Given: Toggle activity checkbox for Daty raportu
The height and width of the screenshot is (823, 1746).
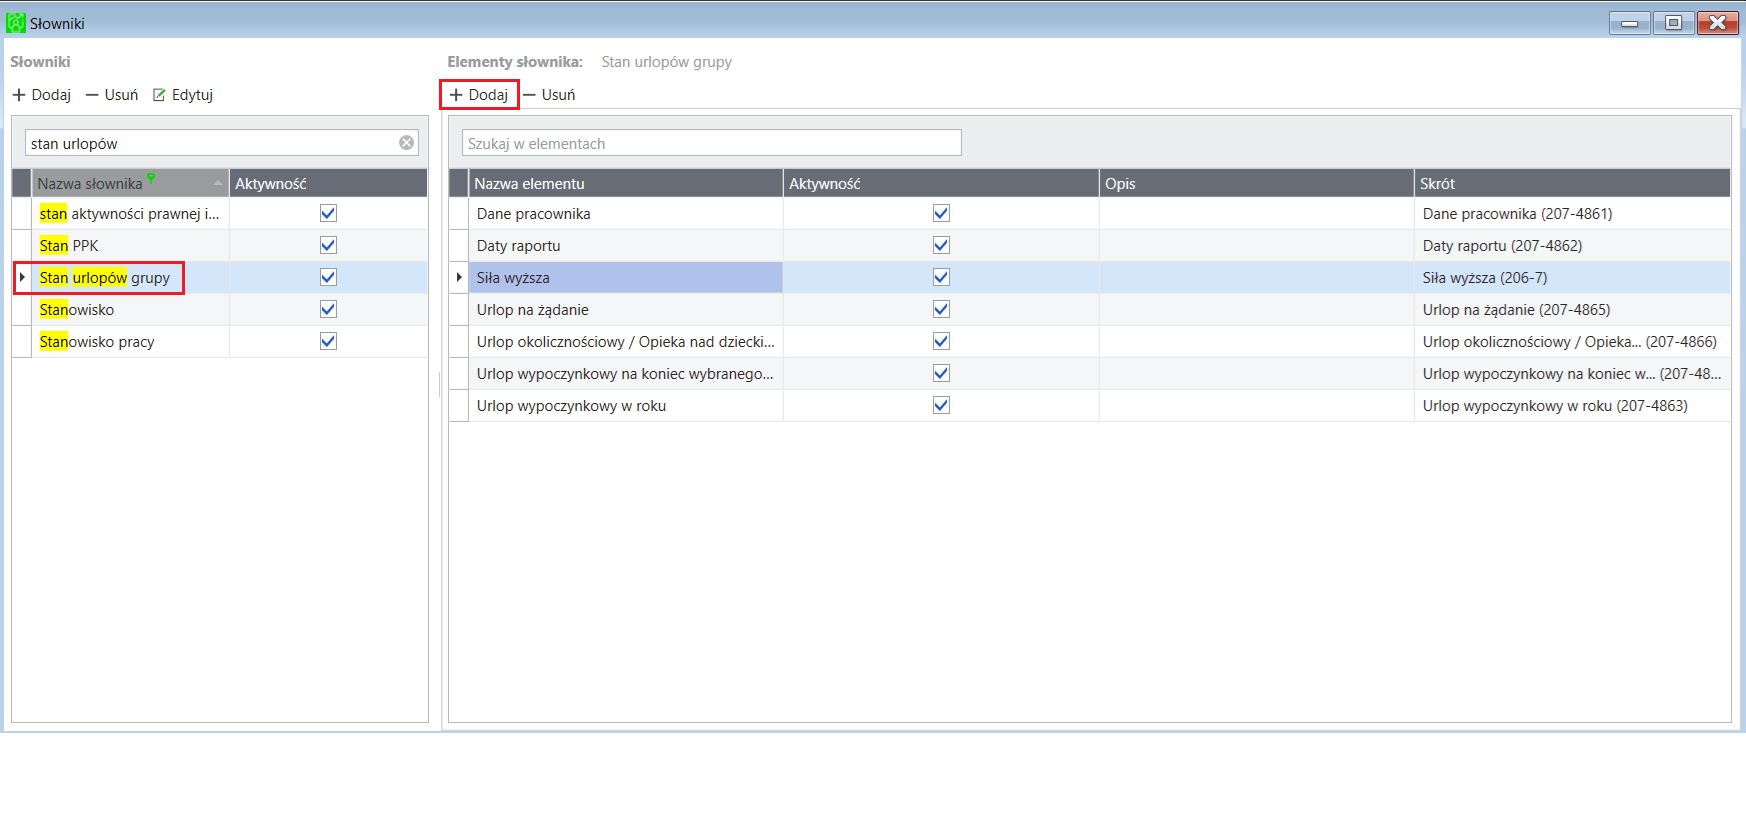Looking at the screenshot, I should 941,245.
